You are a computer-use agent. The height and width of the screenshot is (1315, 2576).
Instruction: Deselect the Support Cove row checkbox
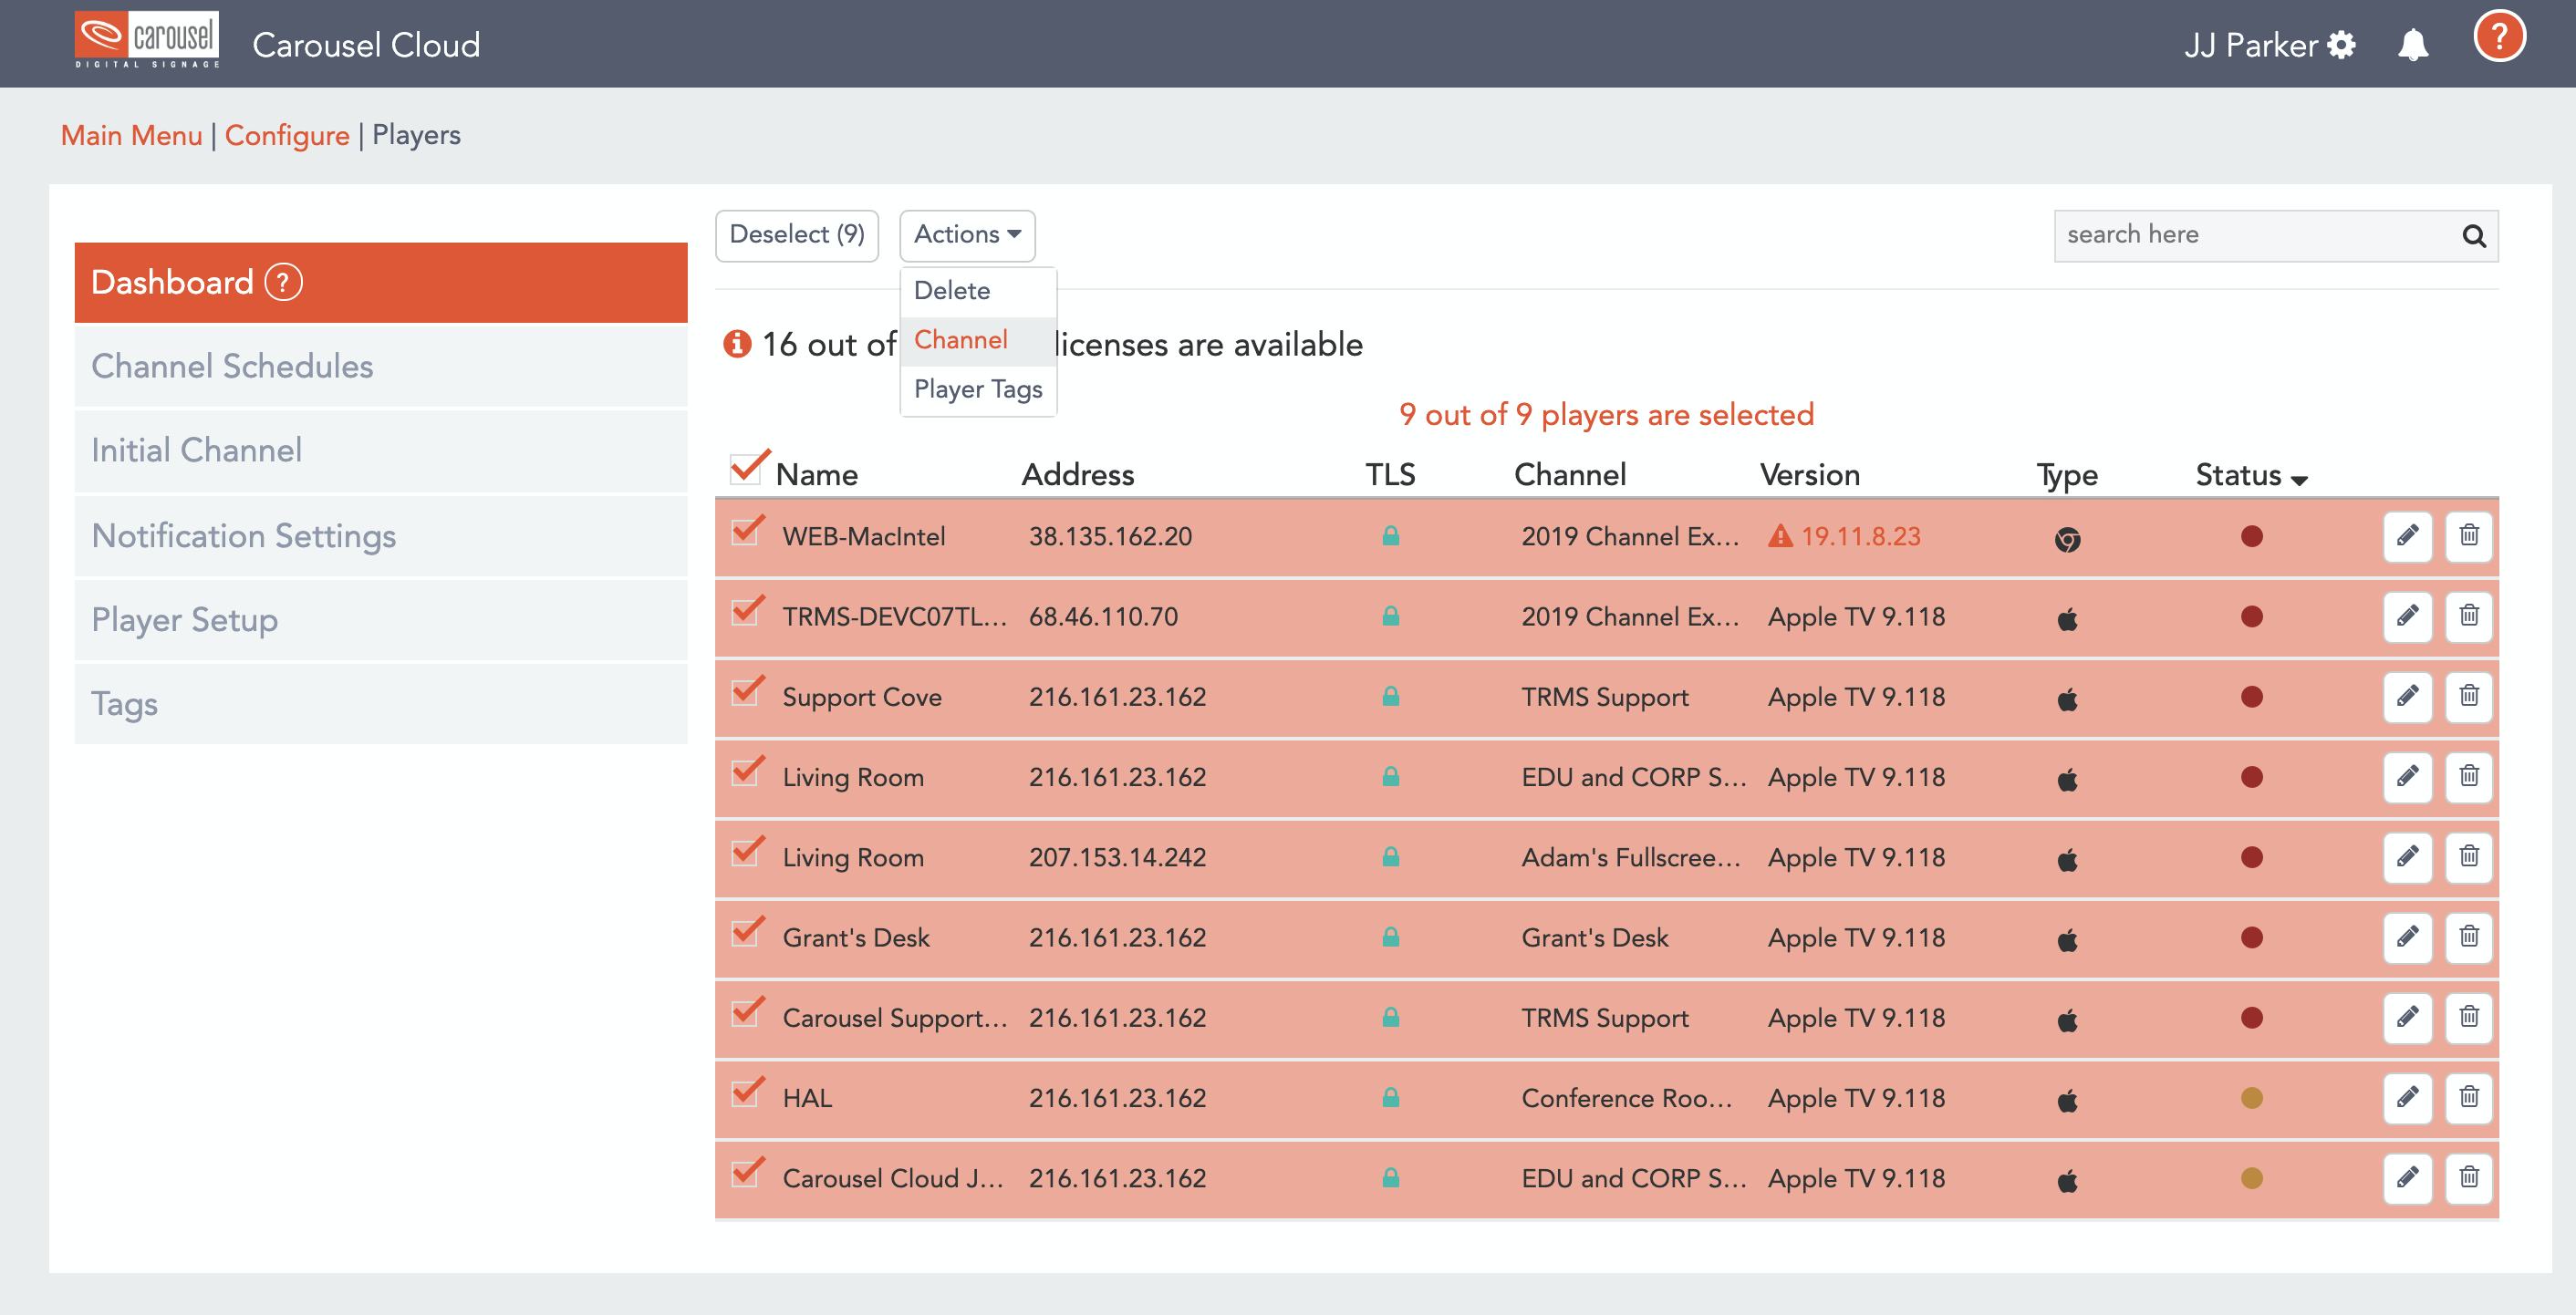746,692
